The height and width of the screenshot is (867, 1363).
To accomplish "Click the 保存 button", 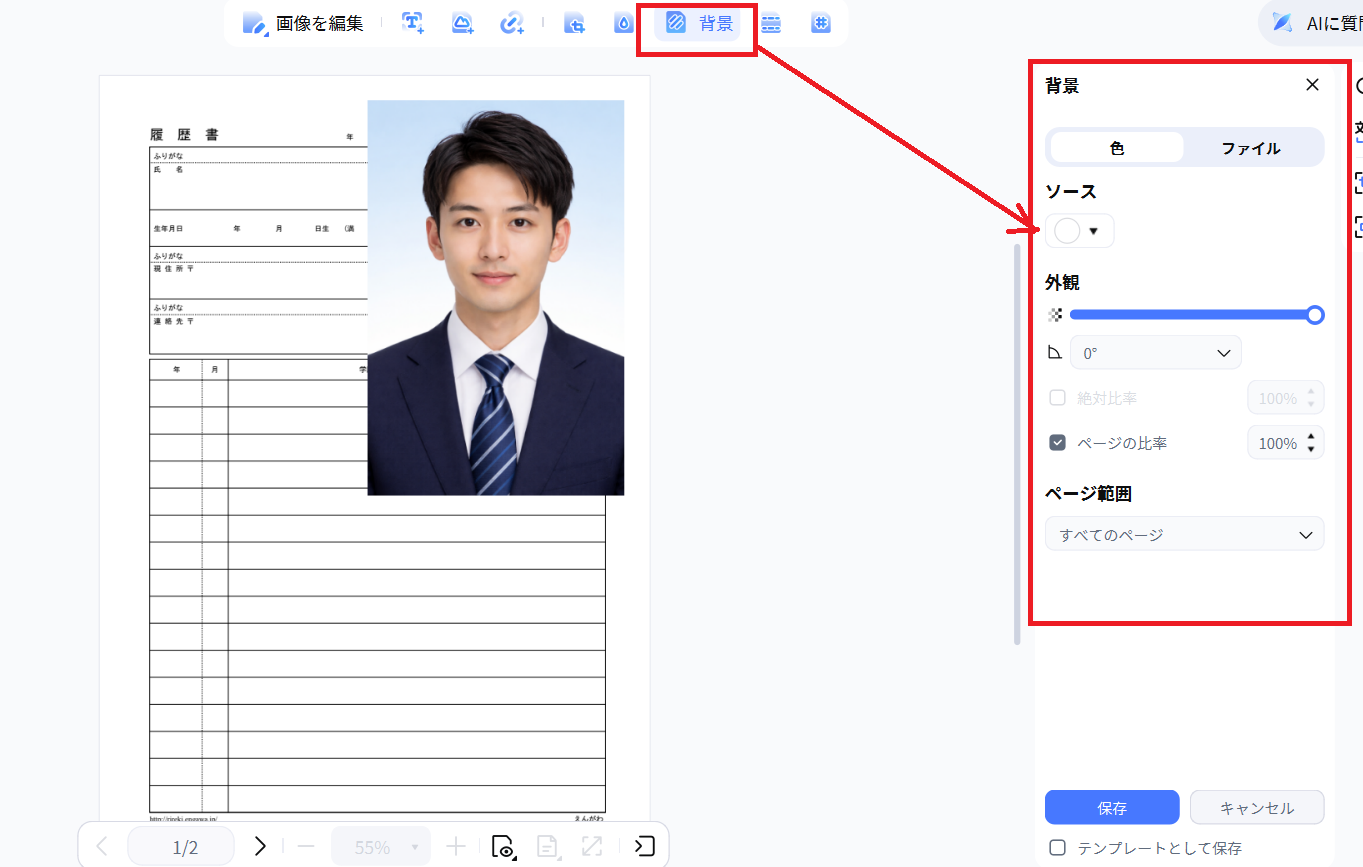I will coord(1112,808).
